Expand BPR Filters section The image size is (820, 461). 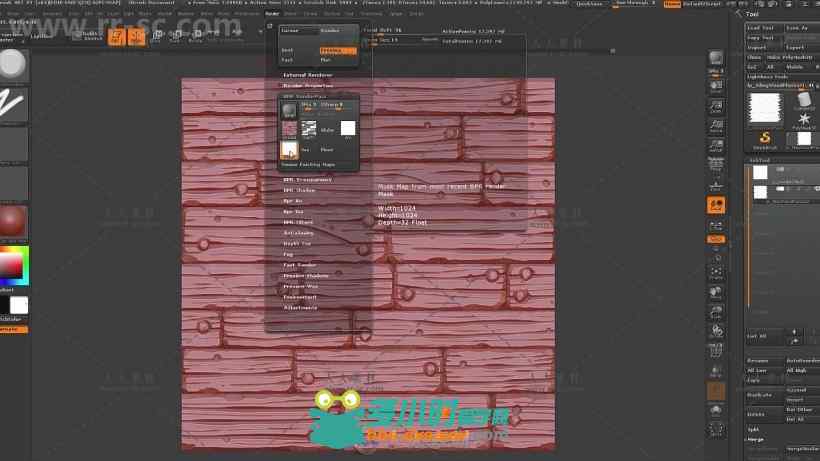298,222
